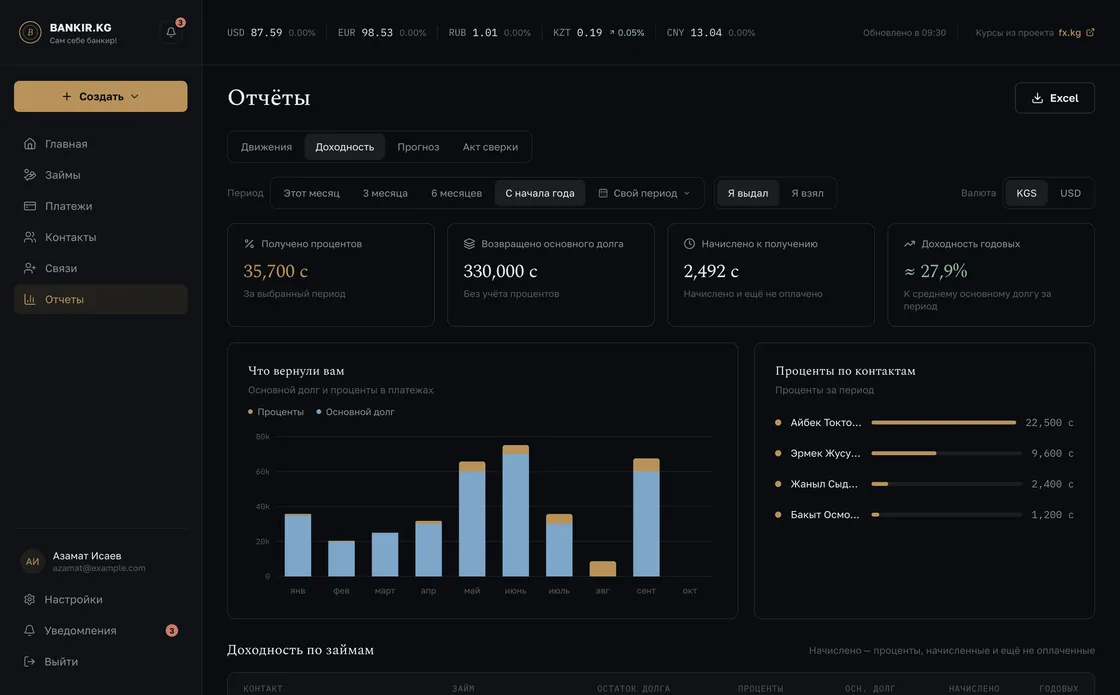The height and width of the screenshot is (695, 1120).
Task: Click the external link icon next to fx.kg
Action: coord(1090,32)
